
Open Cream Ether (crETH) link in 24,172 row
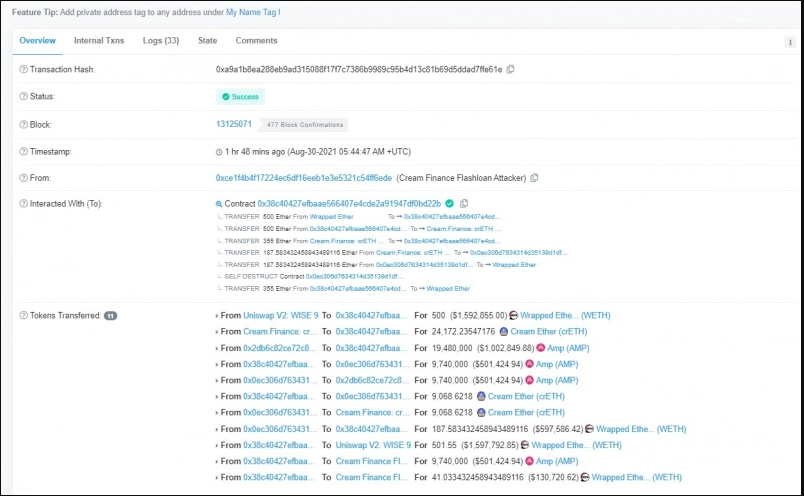click(x=549, y=332)
